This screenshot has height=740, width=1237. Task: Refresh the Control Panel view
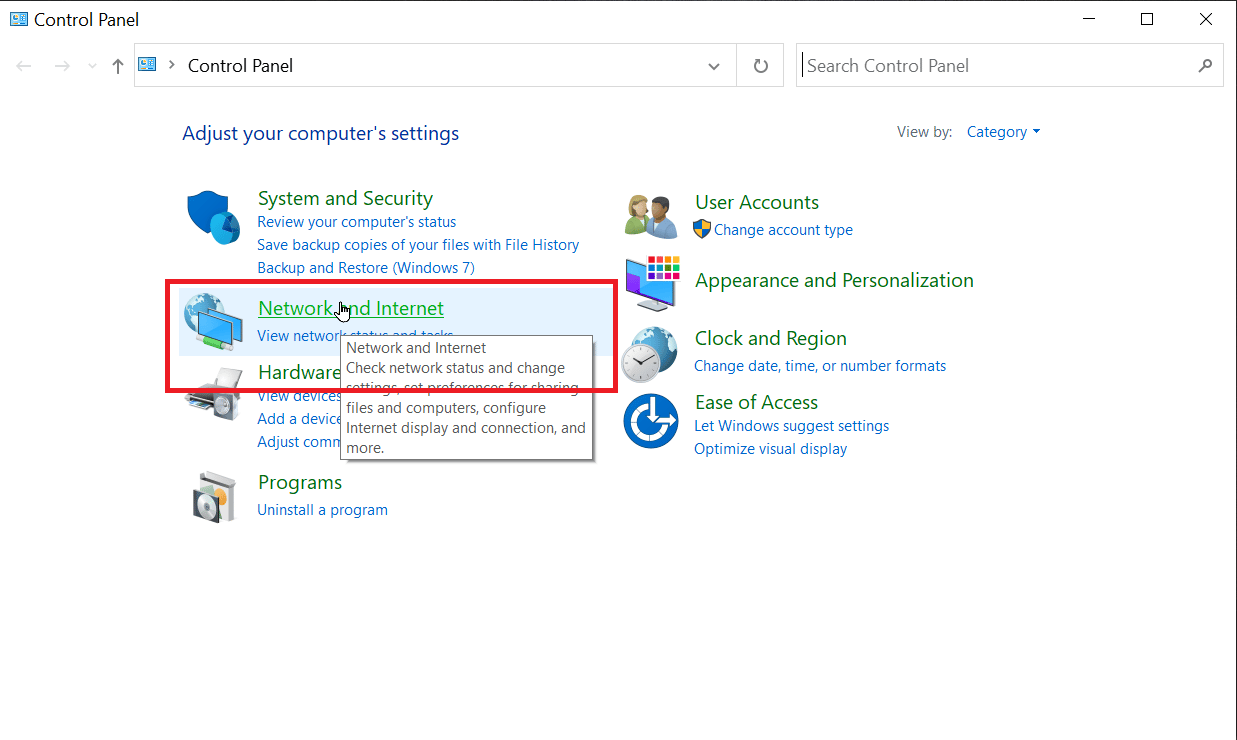click(761, 66)
